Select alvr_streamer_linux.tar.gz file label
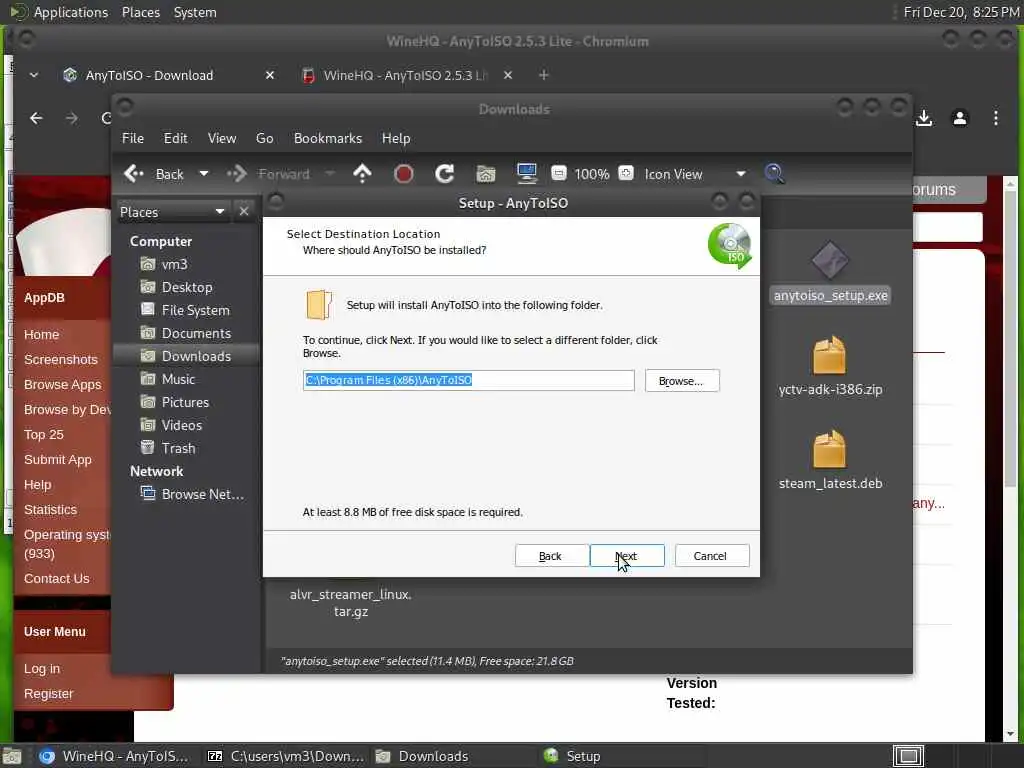Screen dimensions: 1024x768 click(351, 603)
